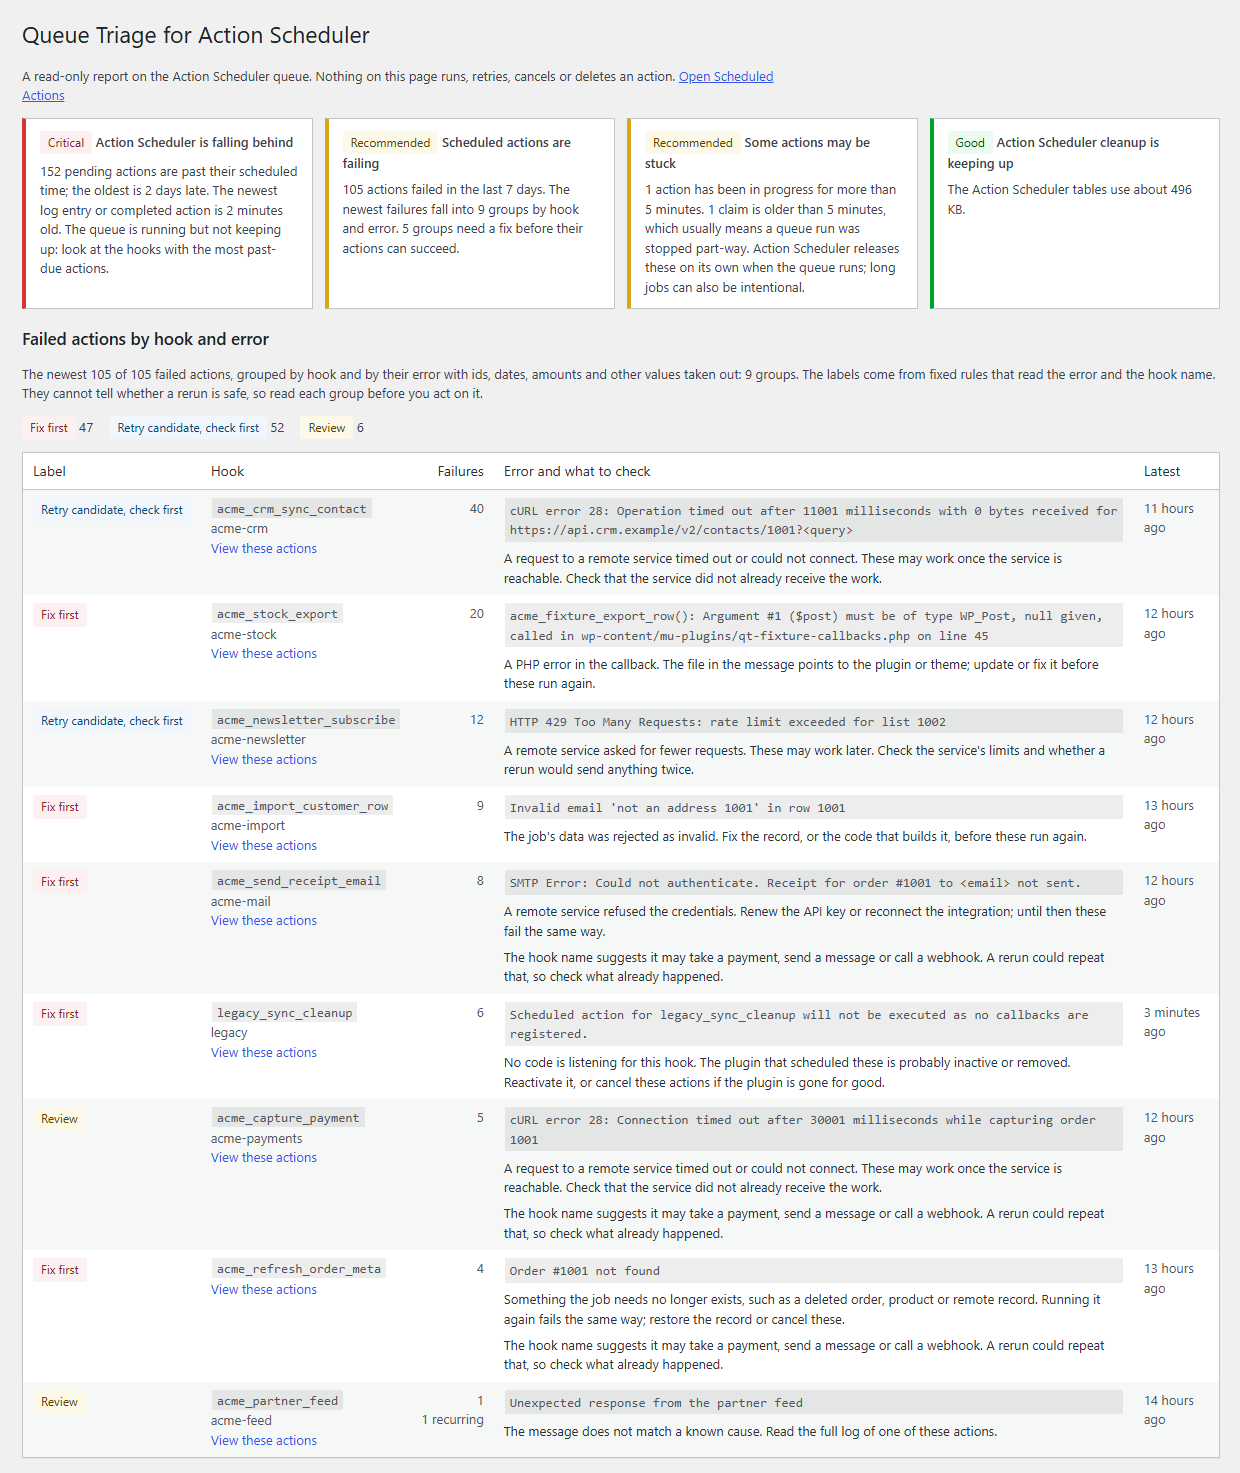Click 'Unexpected response from the partner feed' error
Screen dimensions: 1240x1473
(x=813, y=1403)
